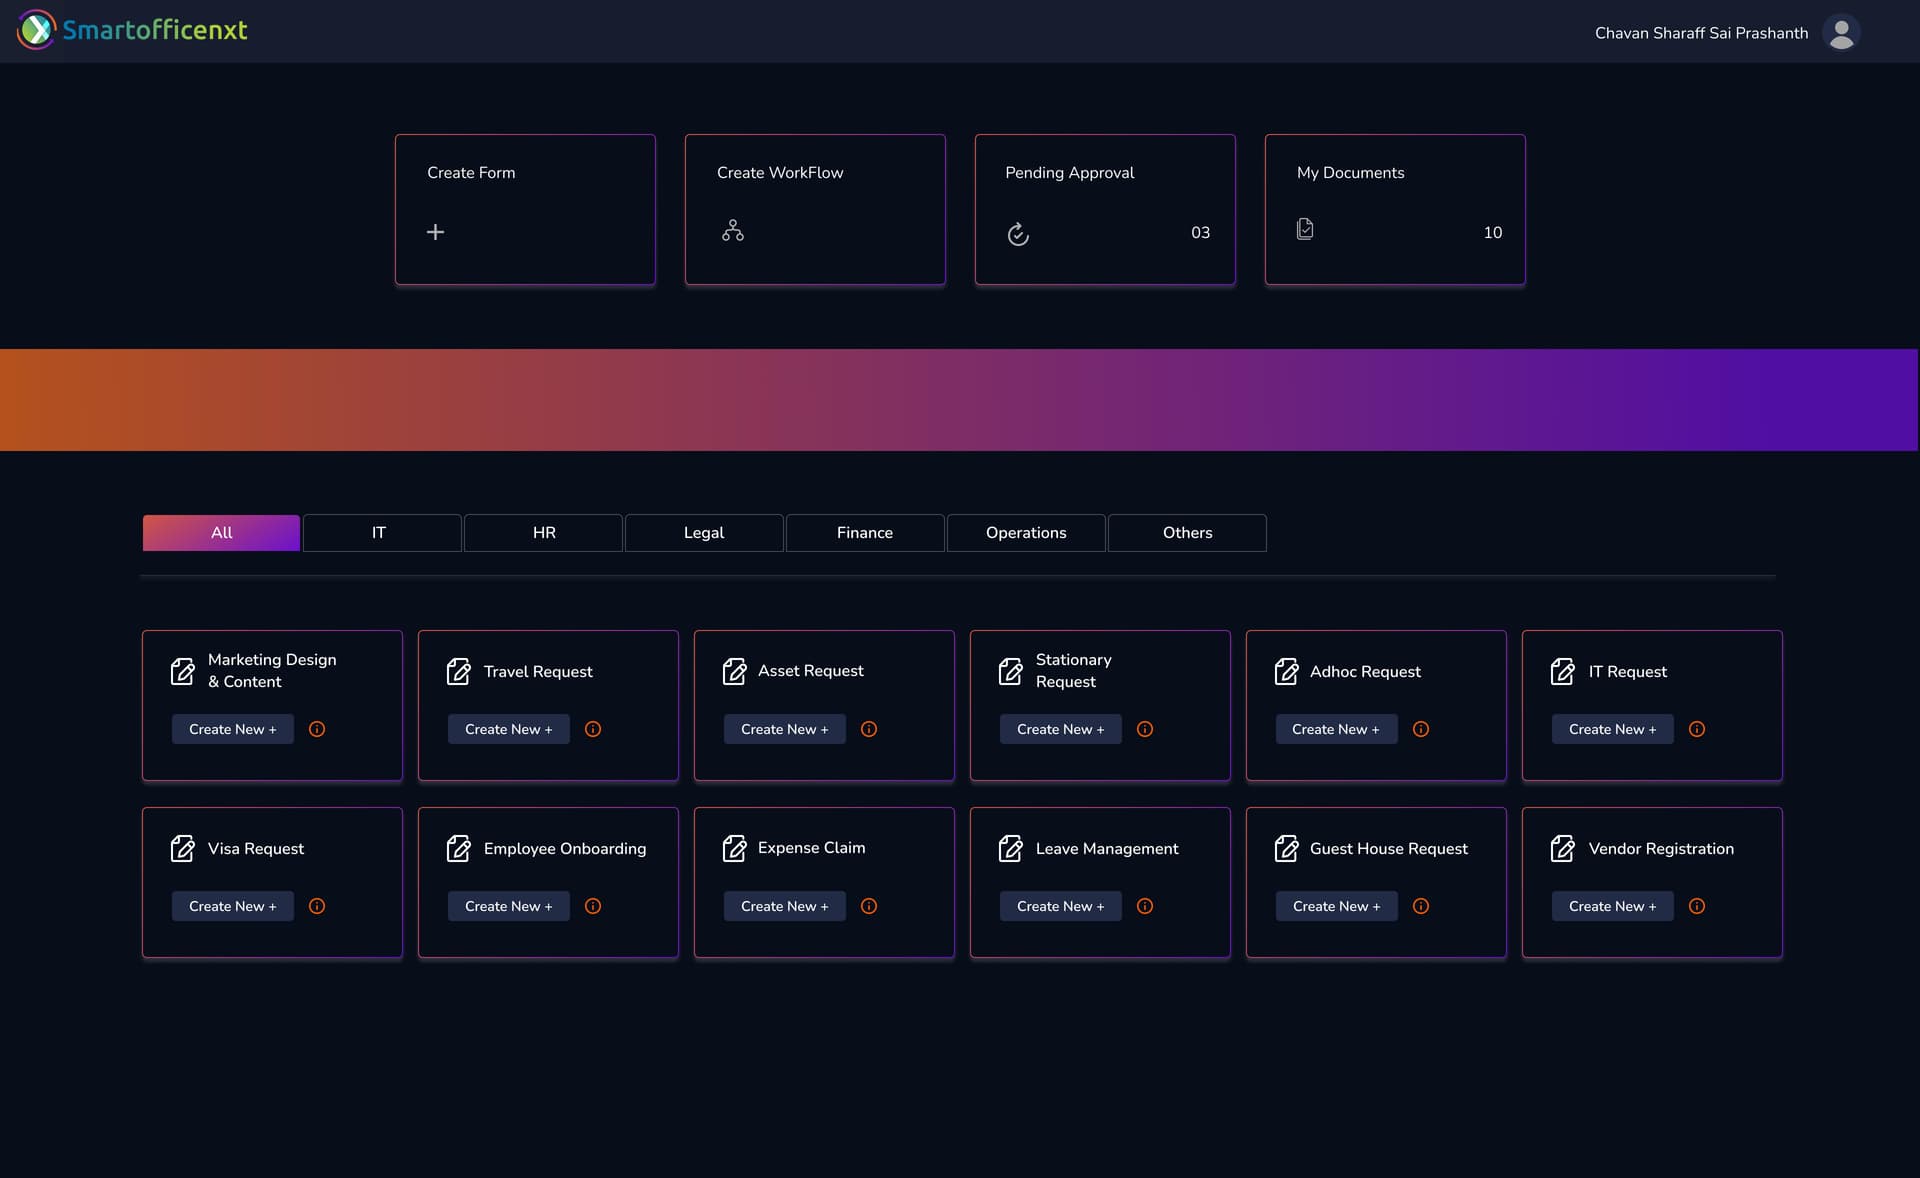This screenshot has width=1920, height=1178.
Task: Click Create New on Leave Management card
Action: point(1060,906)
